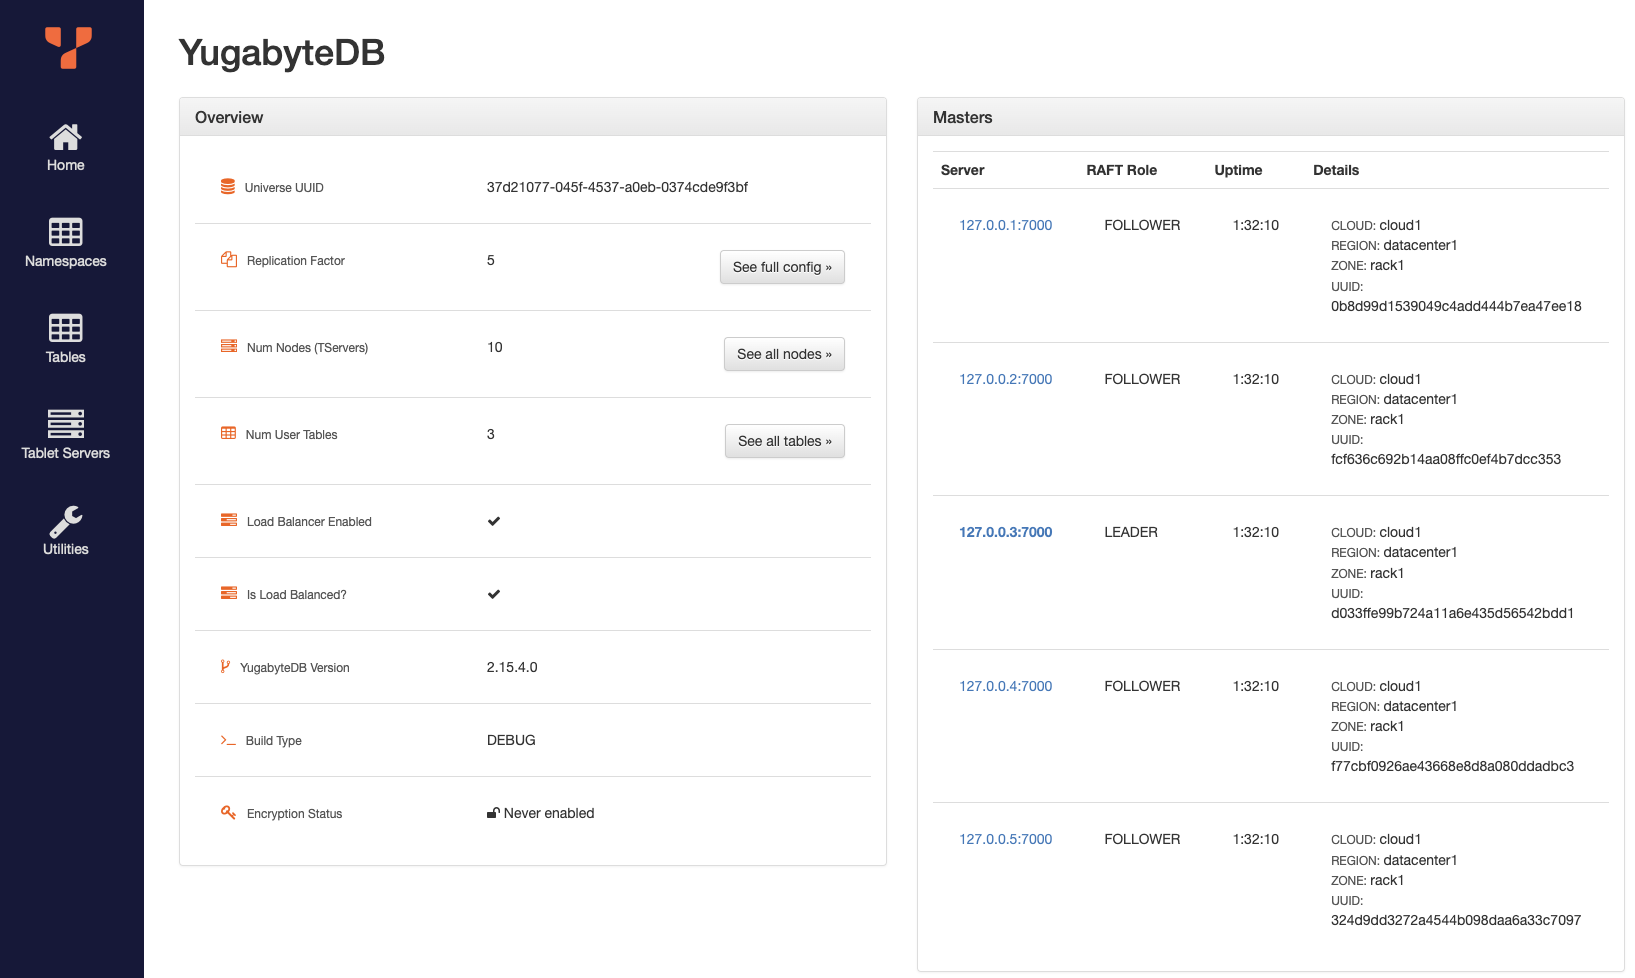Viewport: 1635px width, 978px height.
Task: Click the YugabyteDB logo icon
Action: click(x=68, y=47)
